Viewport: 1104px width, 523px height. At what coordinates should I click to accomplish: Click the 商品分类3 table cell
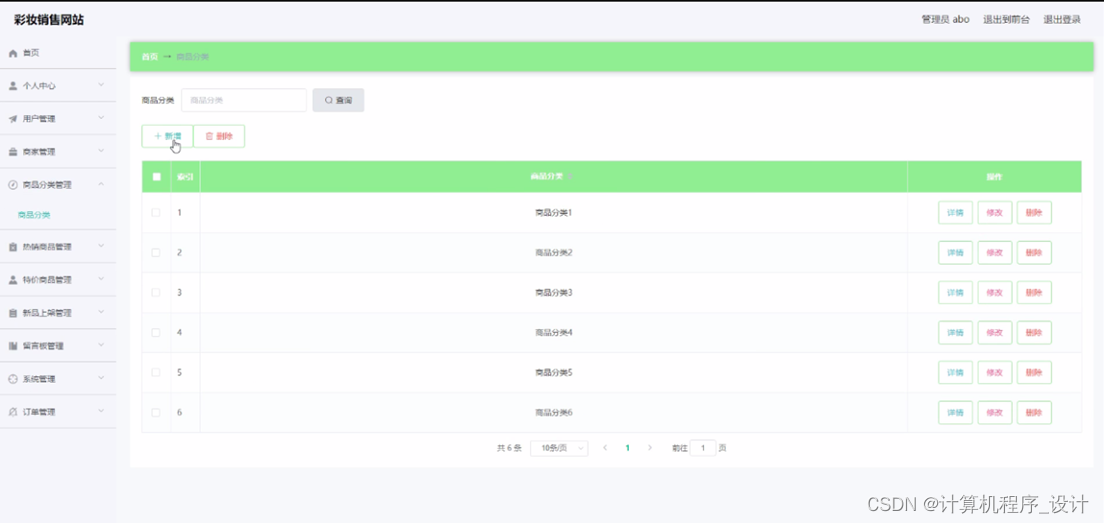[554, 292]
